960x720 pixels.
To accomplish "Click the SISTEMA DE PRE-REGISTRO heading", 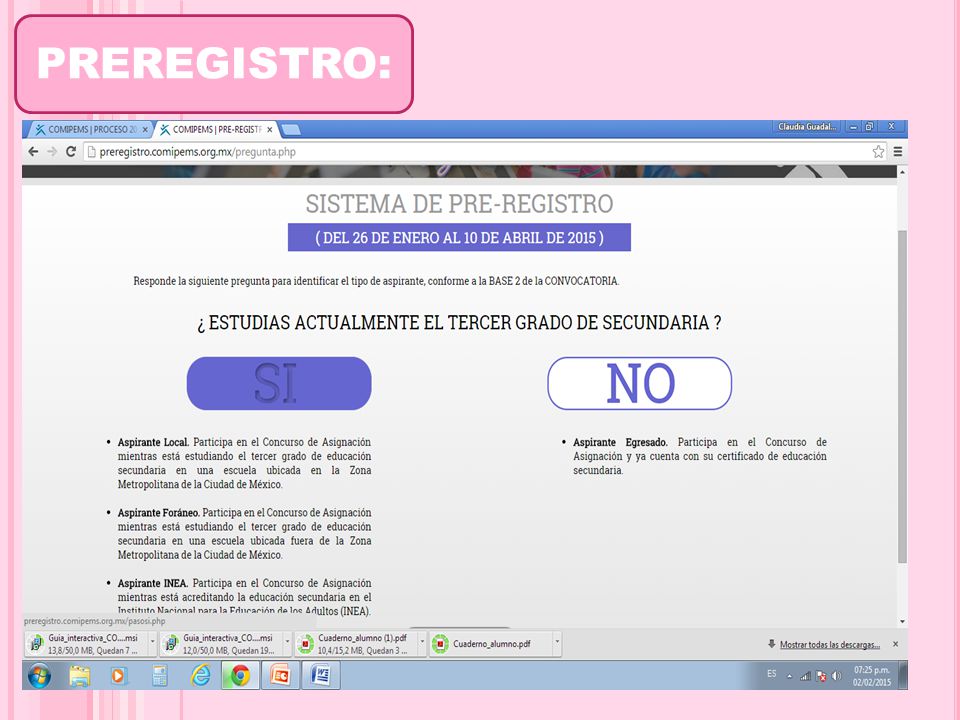I will (459, 204).
